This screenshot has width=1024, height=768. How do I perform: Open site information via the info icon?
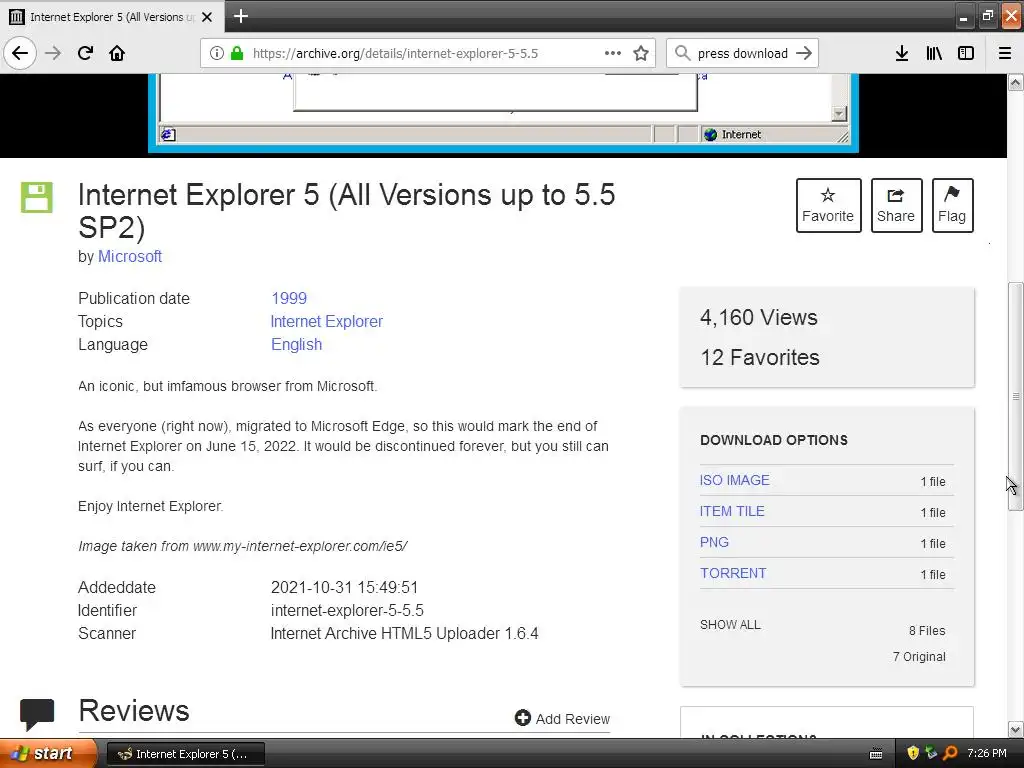(217, 54)
